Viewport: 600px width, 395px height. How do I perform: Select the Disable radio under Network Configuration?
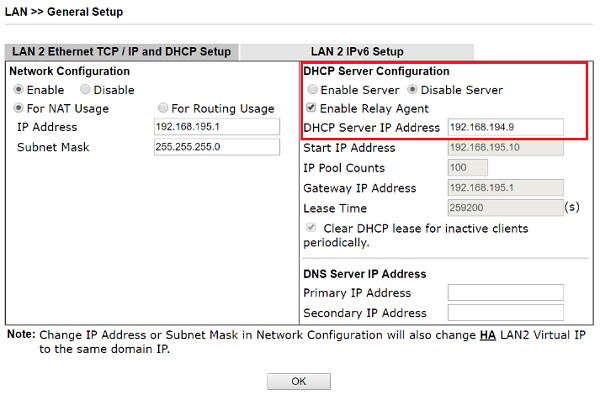pyautogui.click(x=85, y=90)
